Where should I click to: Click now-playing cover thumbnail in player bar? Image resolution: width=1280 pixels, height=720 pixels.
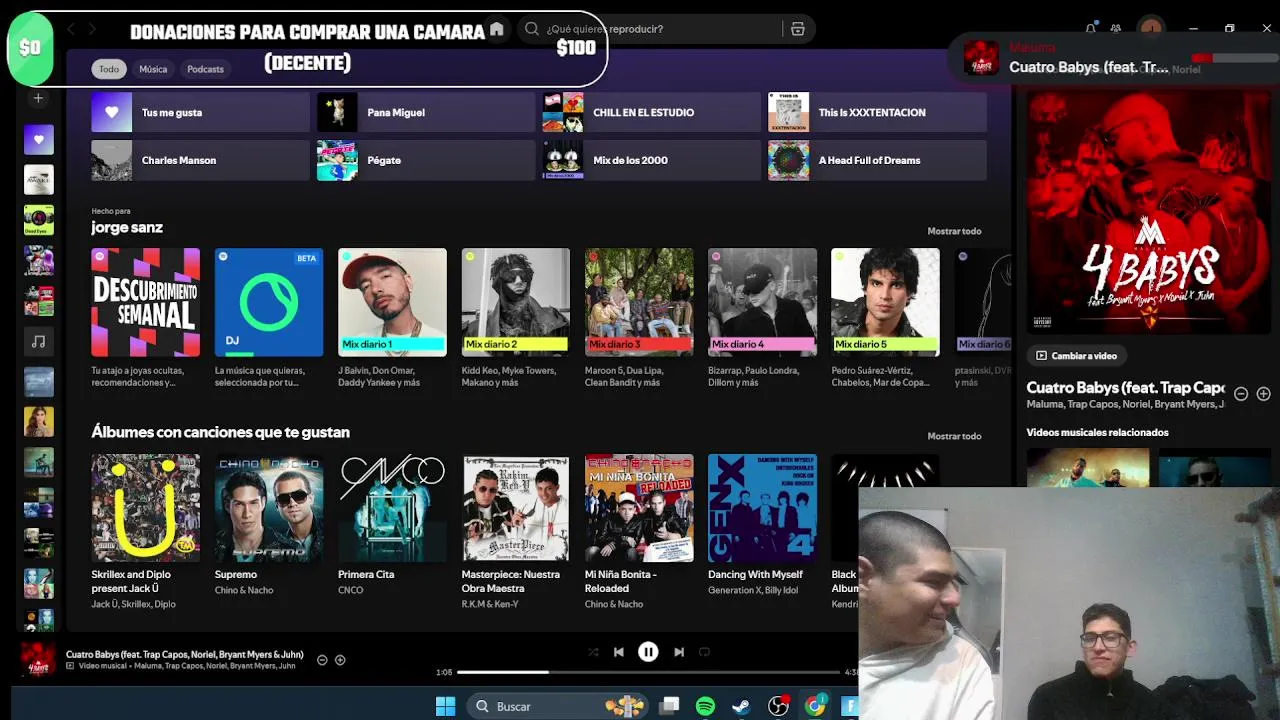point(38,660)
